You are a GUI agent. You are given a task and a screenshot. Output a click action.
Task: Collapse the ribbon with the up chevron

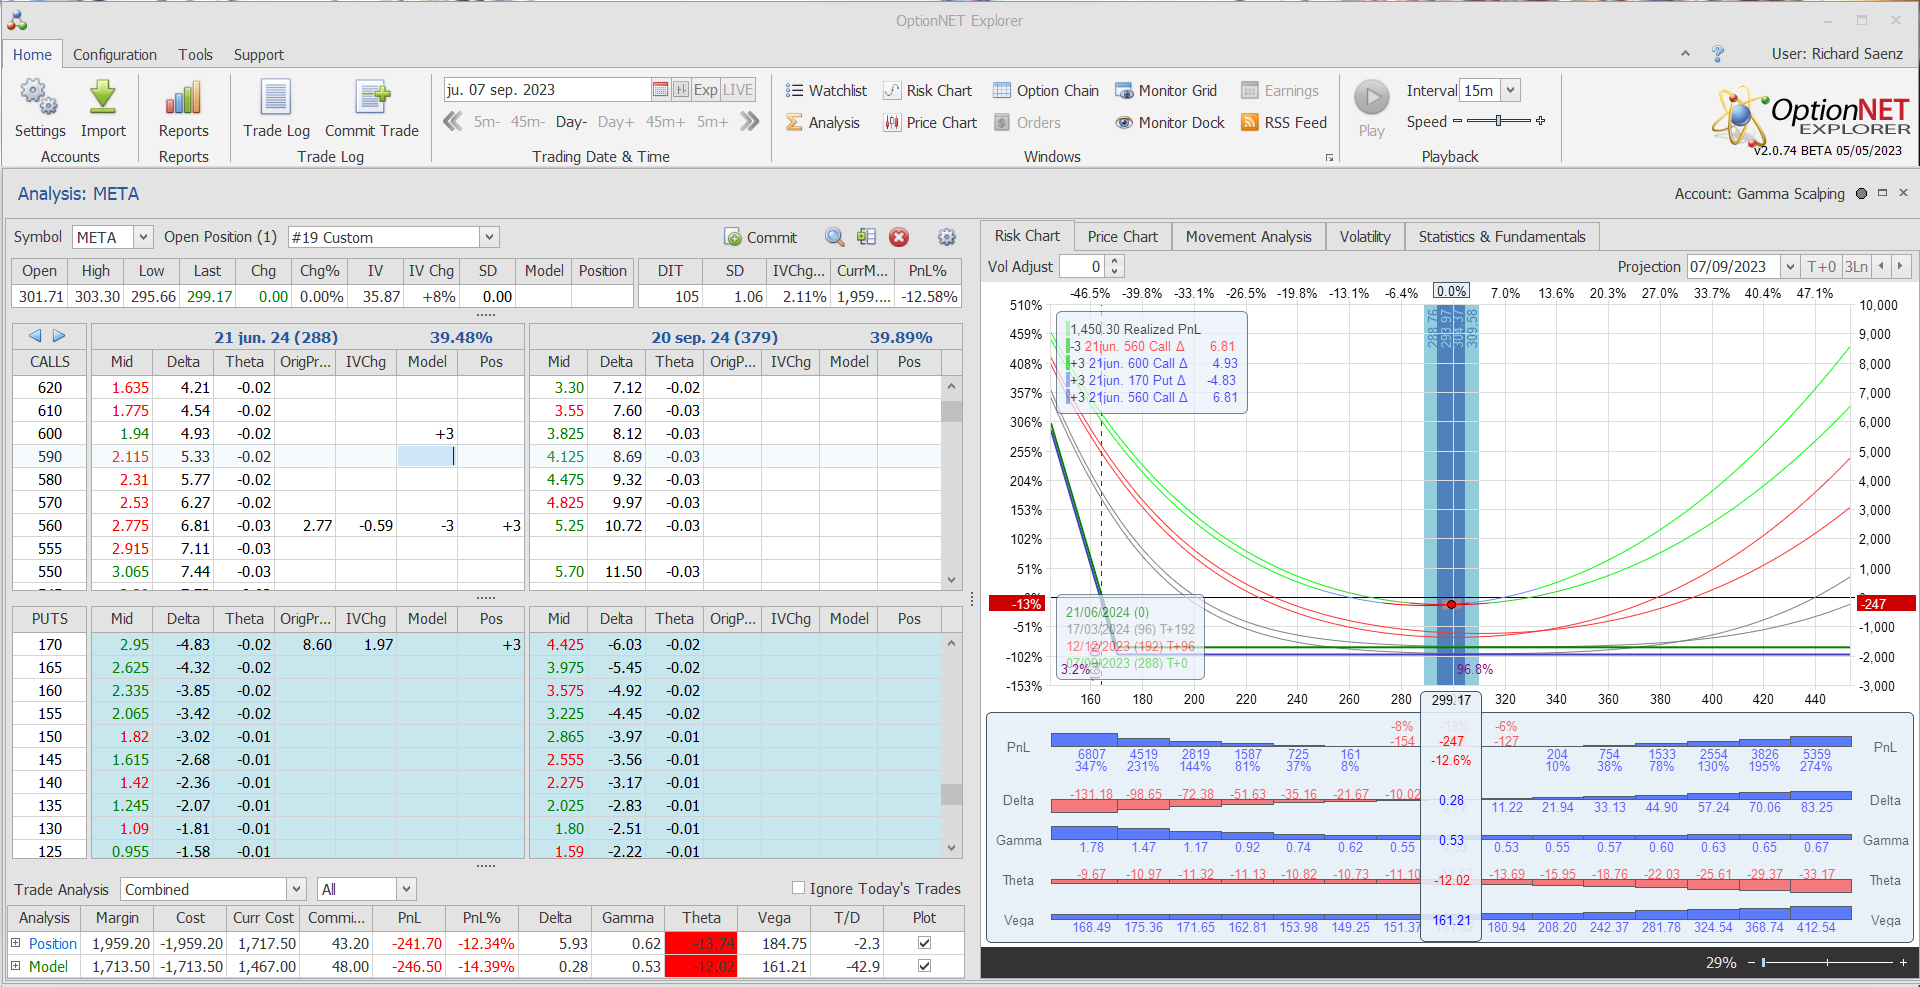(1685, 54)
